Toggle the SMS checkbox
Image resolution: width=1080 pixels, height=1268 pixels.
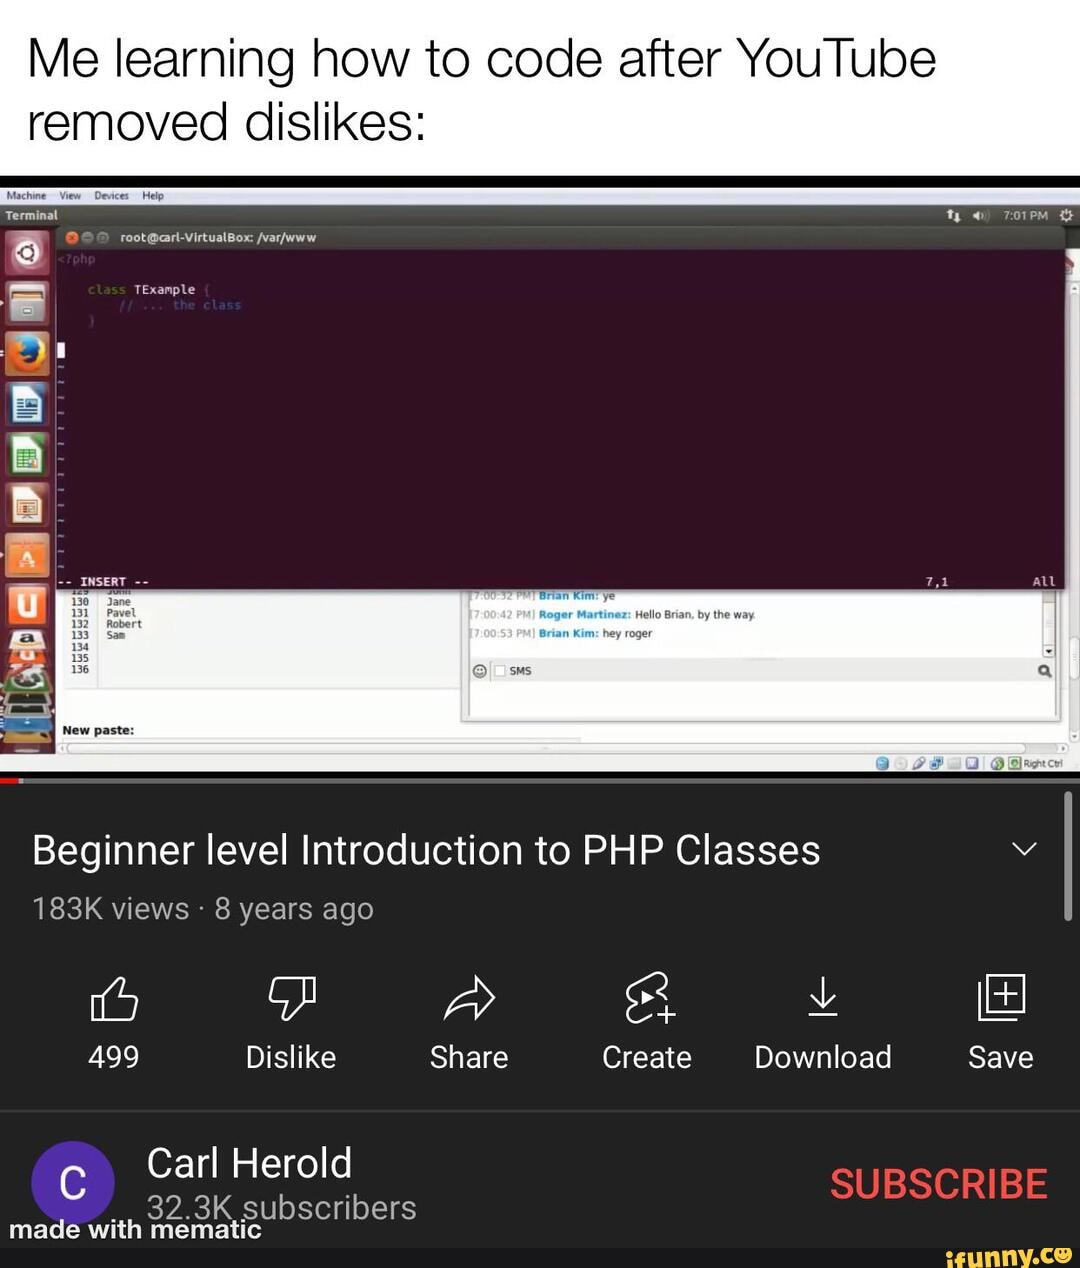(x=498, y=671)
